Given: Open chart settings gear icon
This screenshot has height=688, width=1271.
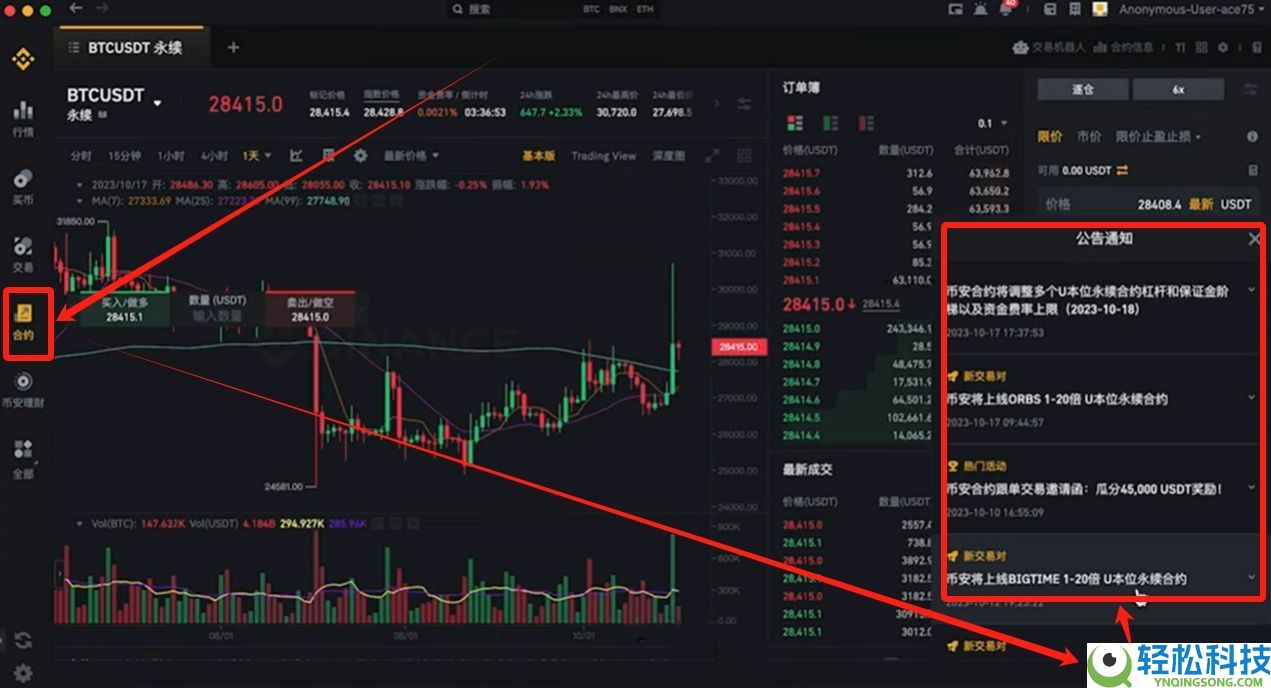Looking at the screenshot, I should 360,156.
